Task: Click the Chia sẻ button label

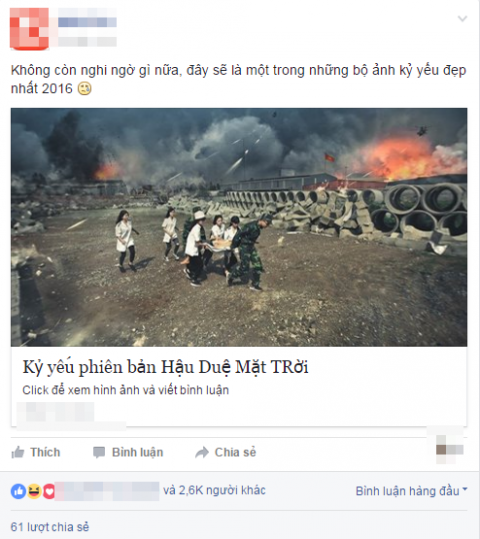Action: pos(235,452)
